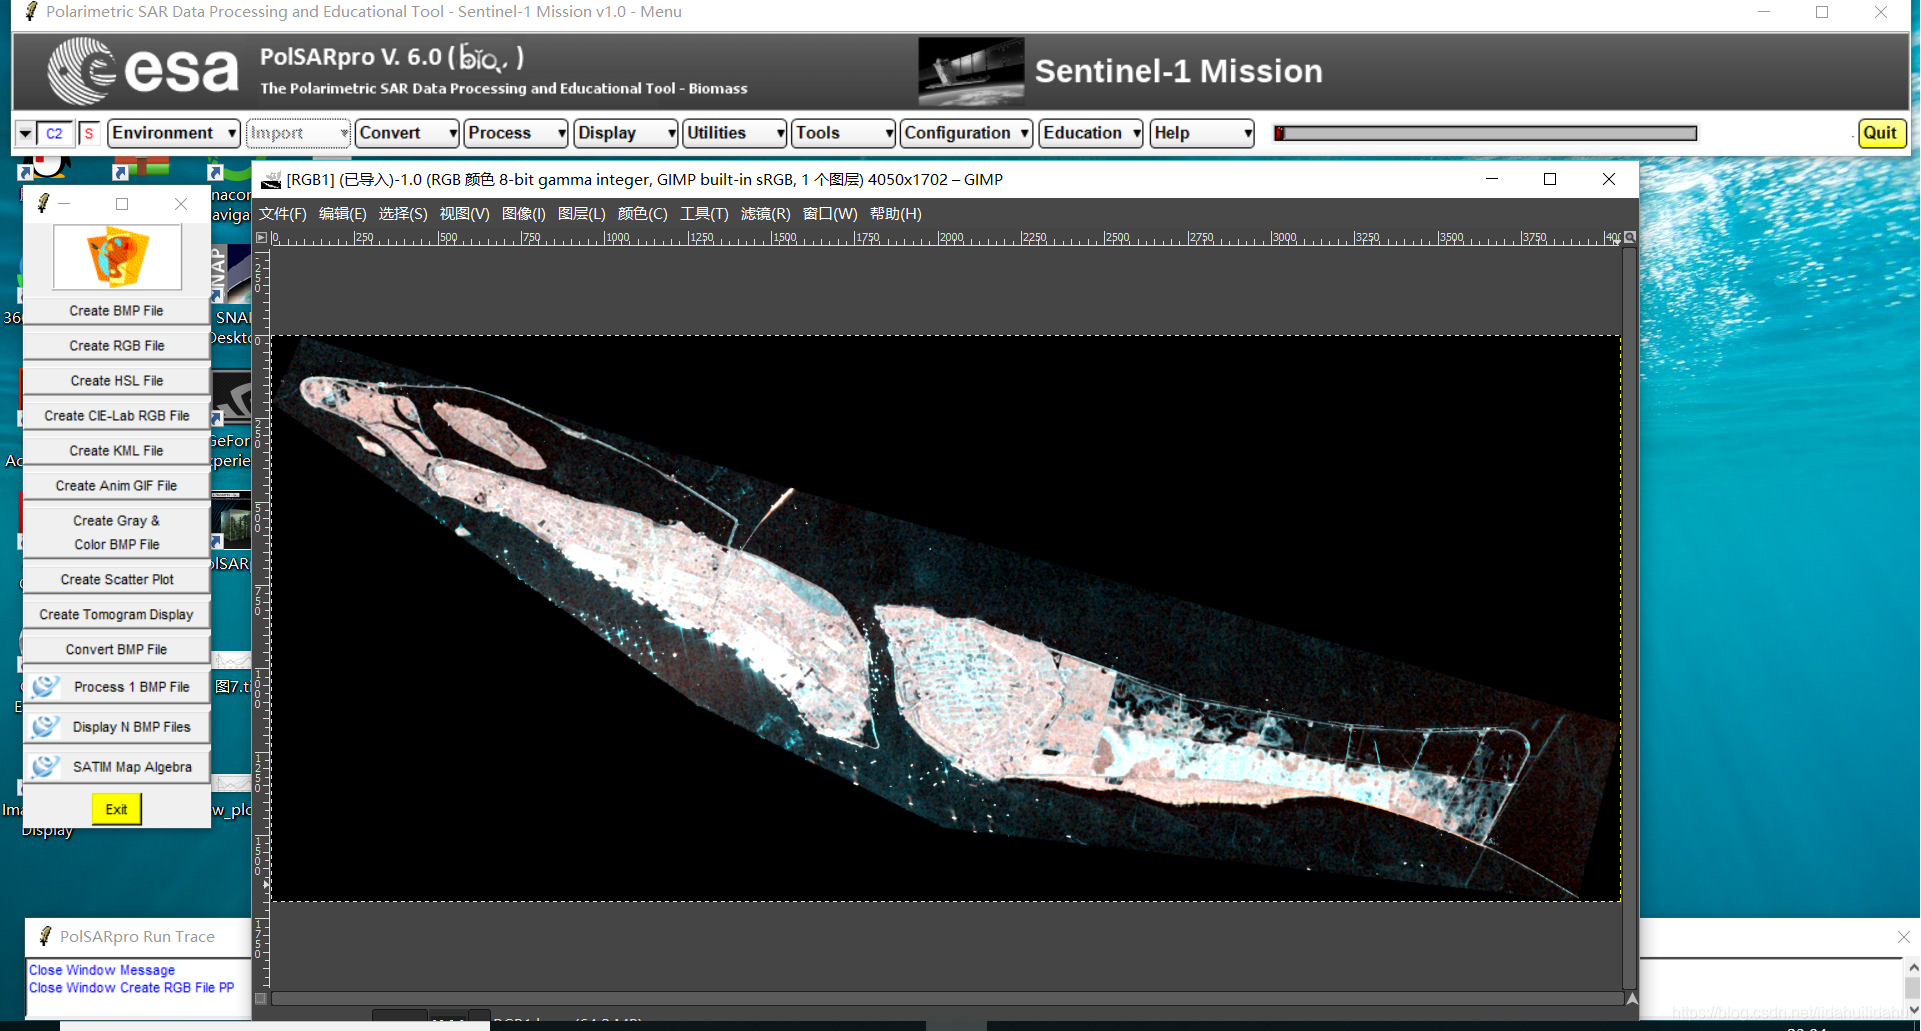Click the Create Scatter Plot button
The width and height of the screenshot is (1921, 1031).
pos(116,580)
